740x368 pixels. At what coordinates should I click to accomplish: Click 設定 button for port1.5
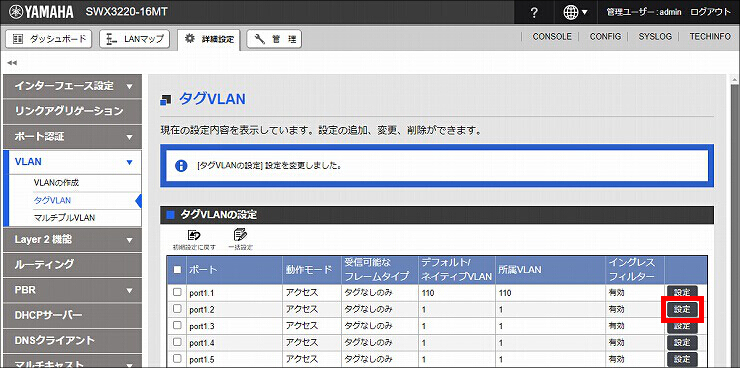tap(682, 359)
